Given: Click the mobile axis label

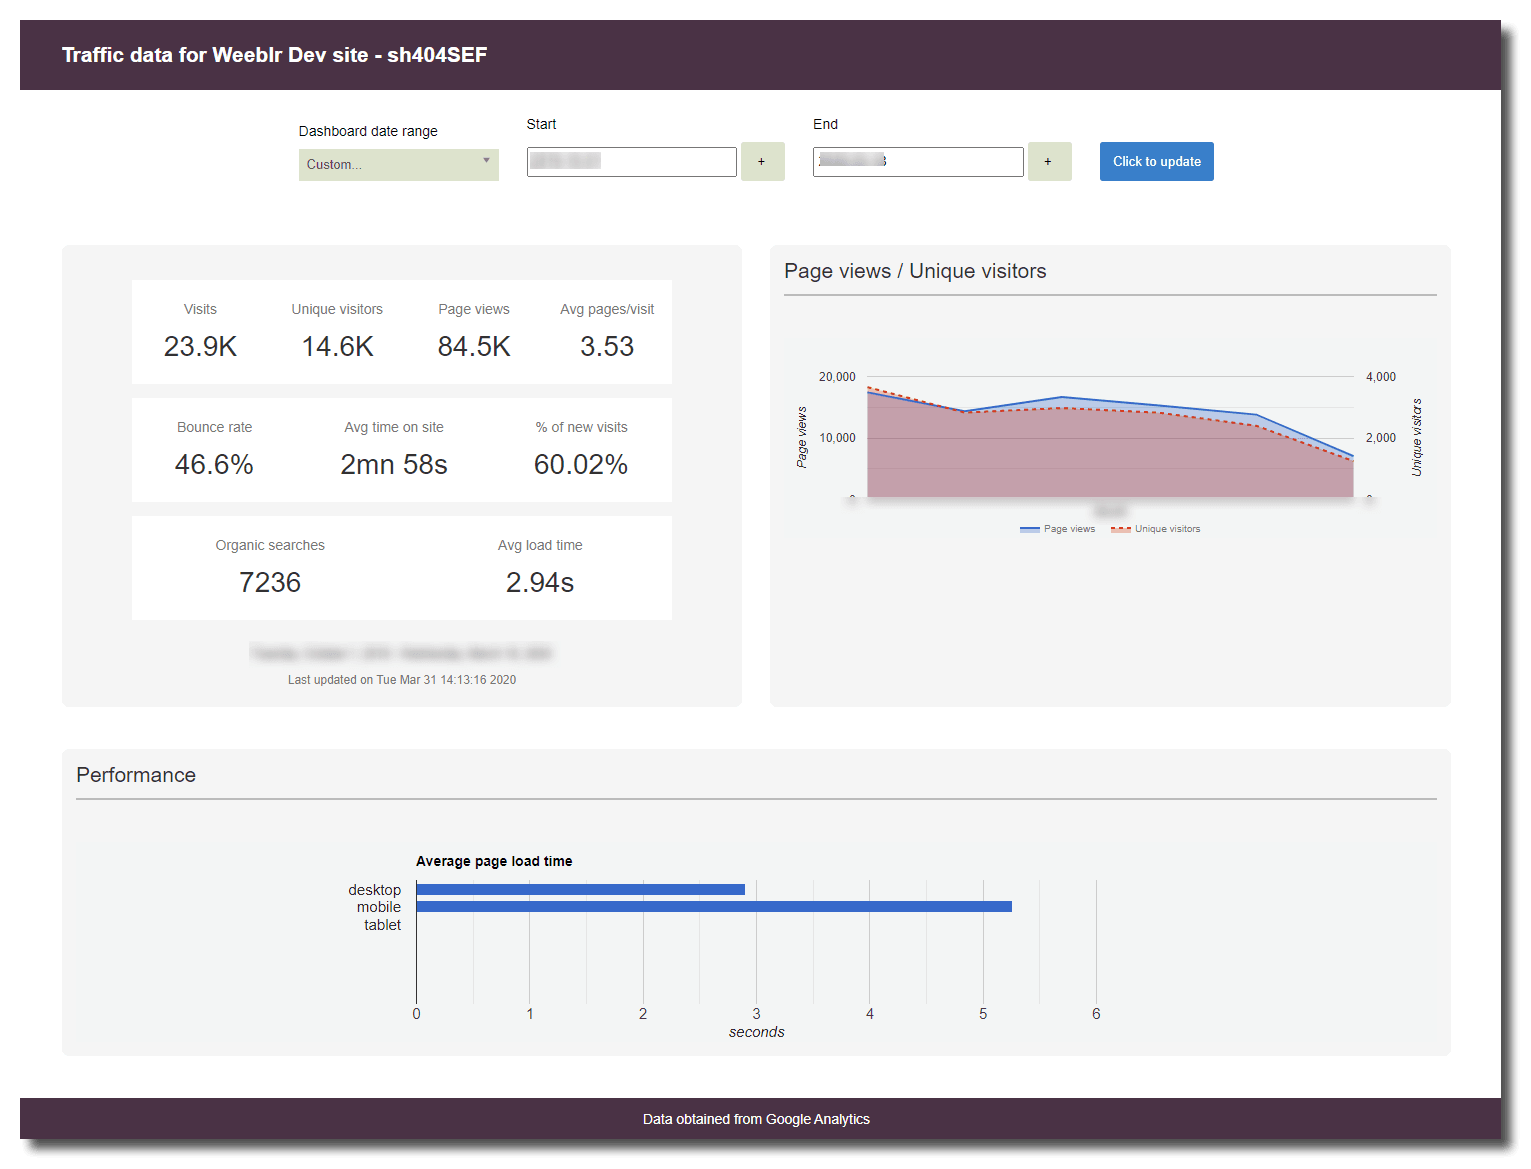Looking at the screenshot, I should pyautogui.click(x=379, y=907).
